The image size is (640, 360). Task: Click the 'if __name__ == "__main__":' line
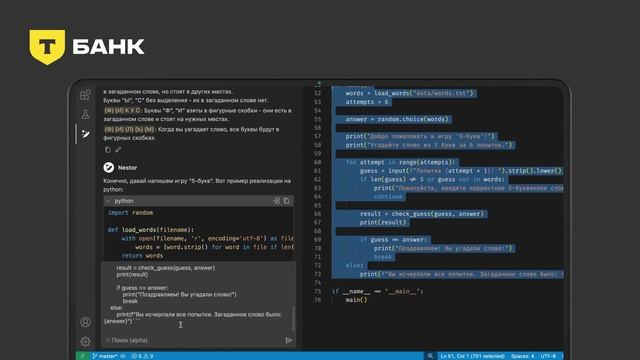pyautogui.click(x=378, y=291)
